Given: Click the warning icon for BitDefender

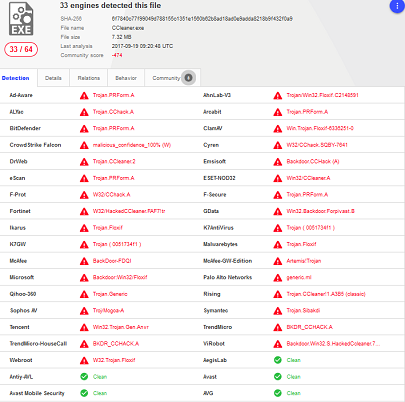Looking at the screenshot, I should coord(84,129).
